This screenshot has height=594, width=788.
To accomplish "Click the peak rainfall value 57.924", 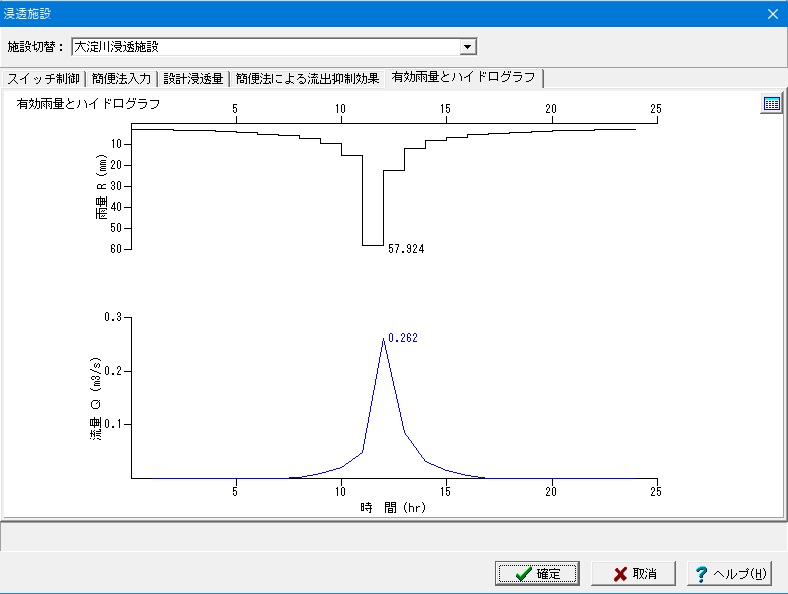I will [406, 249].
